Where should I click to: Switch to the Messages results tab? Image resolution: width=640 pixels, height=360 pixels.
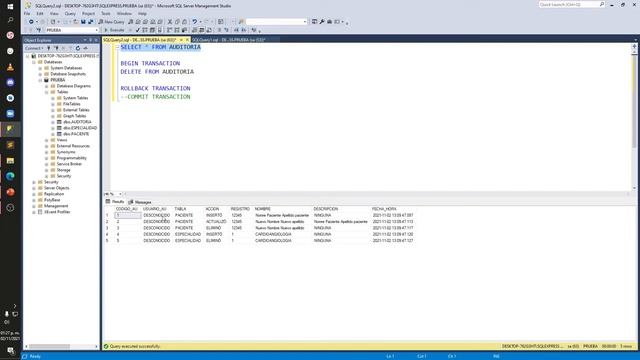click(x=140, y=202)
